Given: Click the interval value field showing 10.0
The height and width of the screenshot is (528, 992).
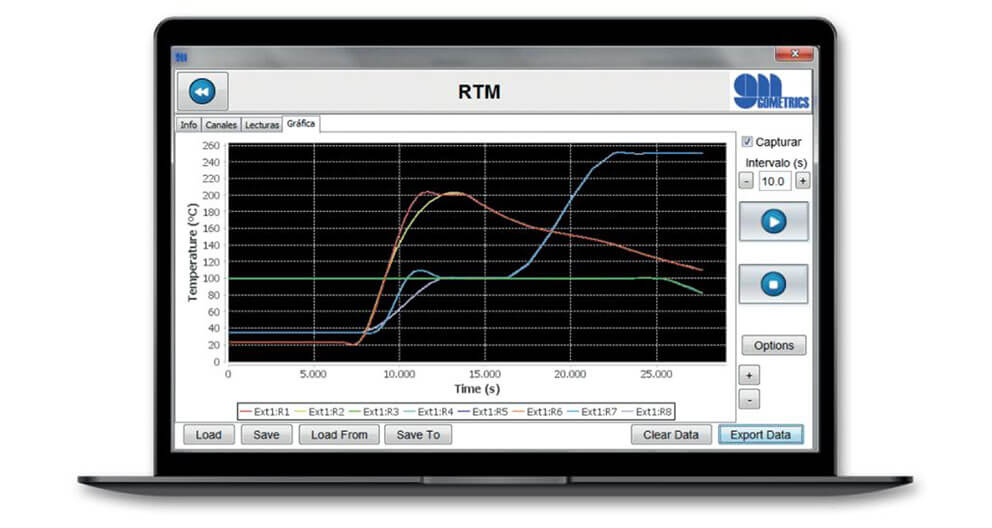Looking at the screenshot, I should [773, 181].
